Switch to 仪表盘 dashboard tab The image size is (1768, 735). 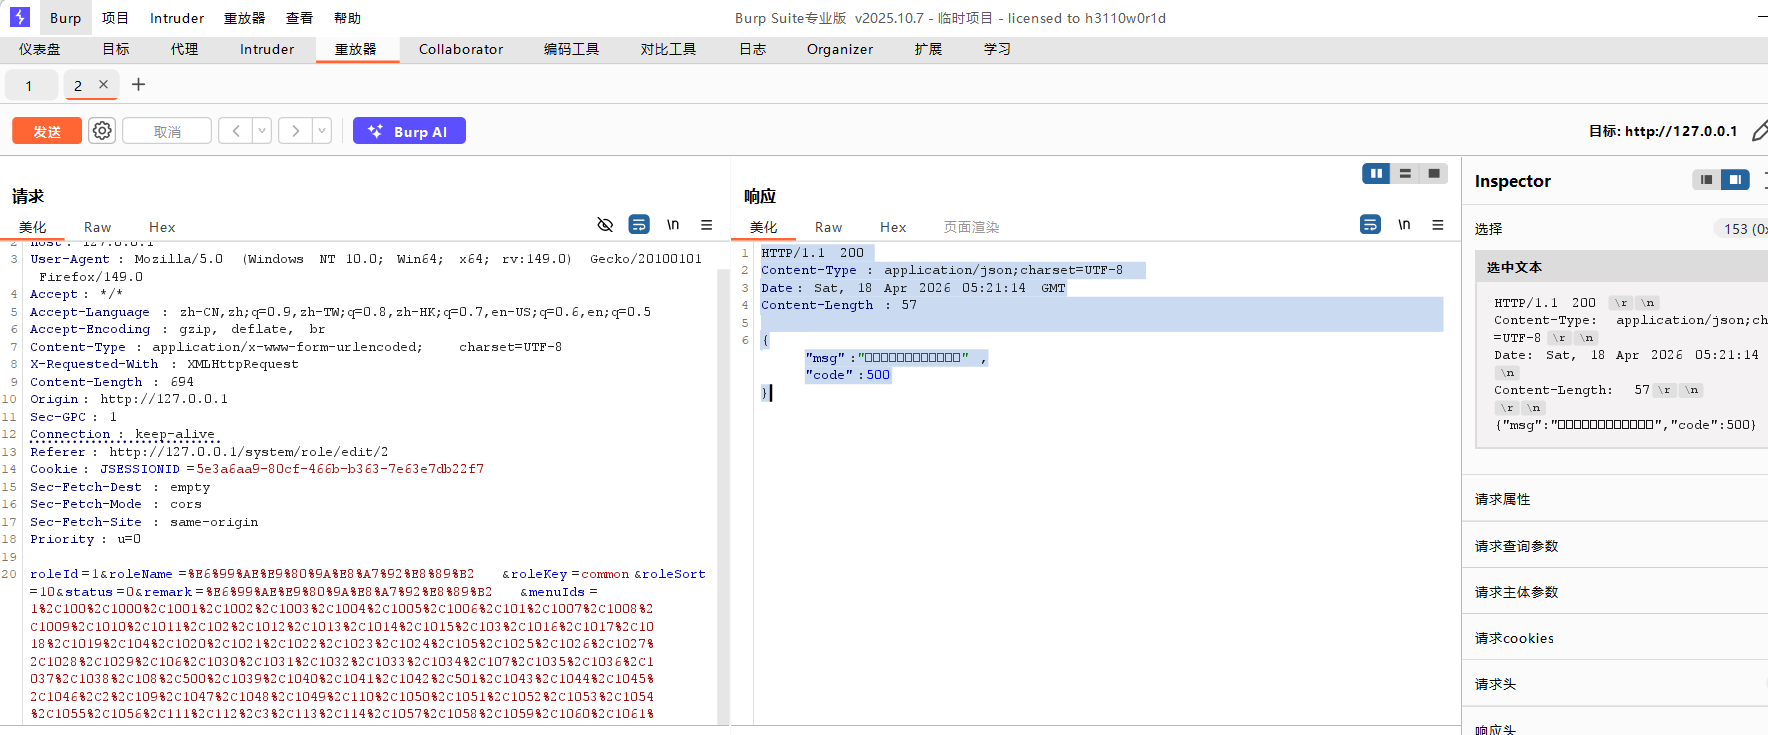39,49
